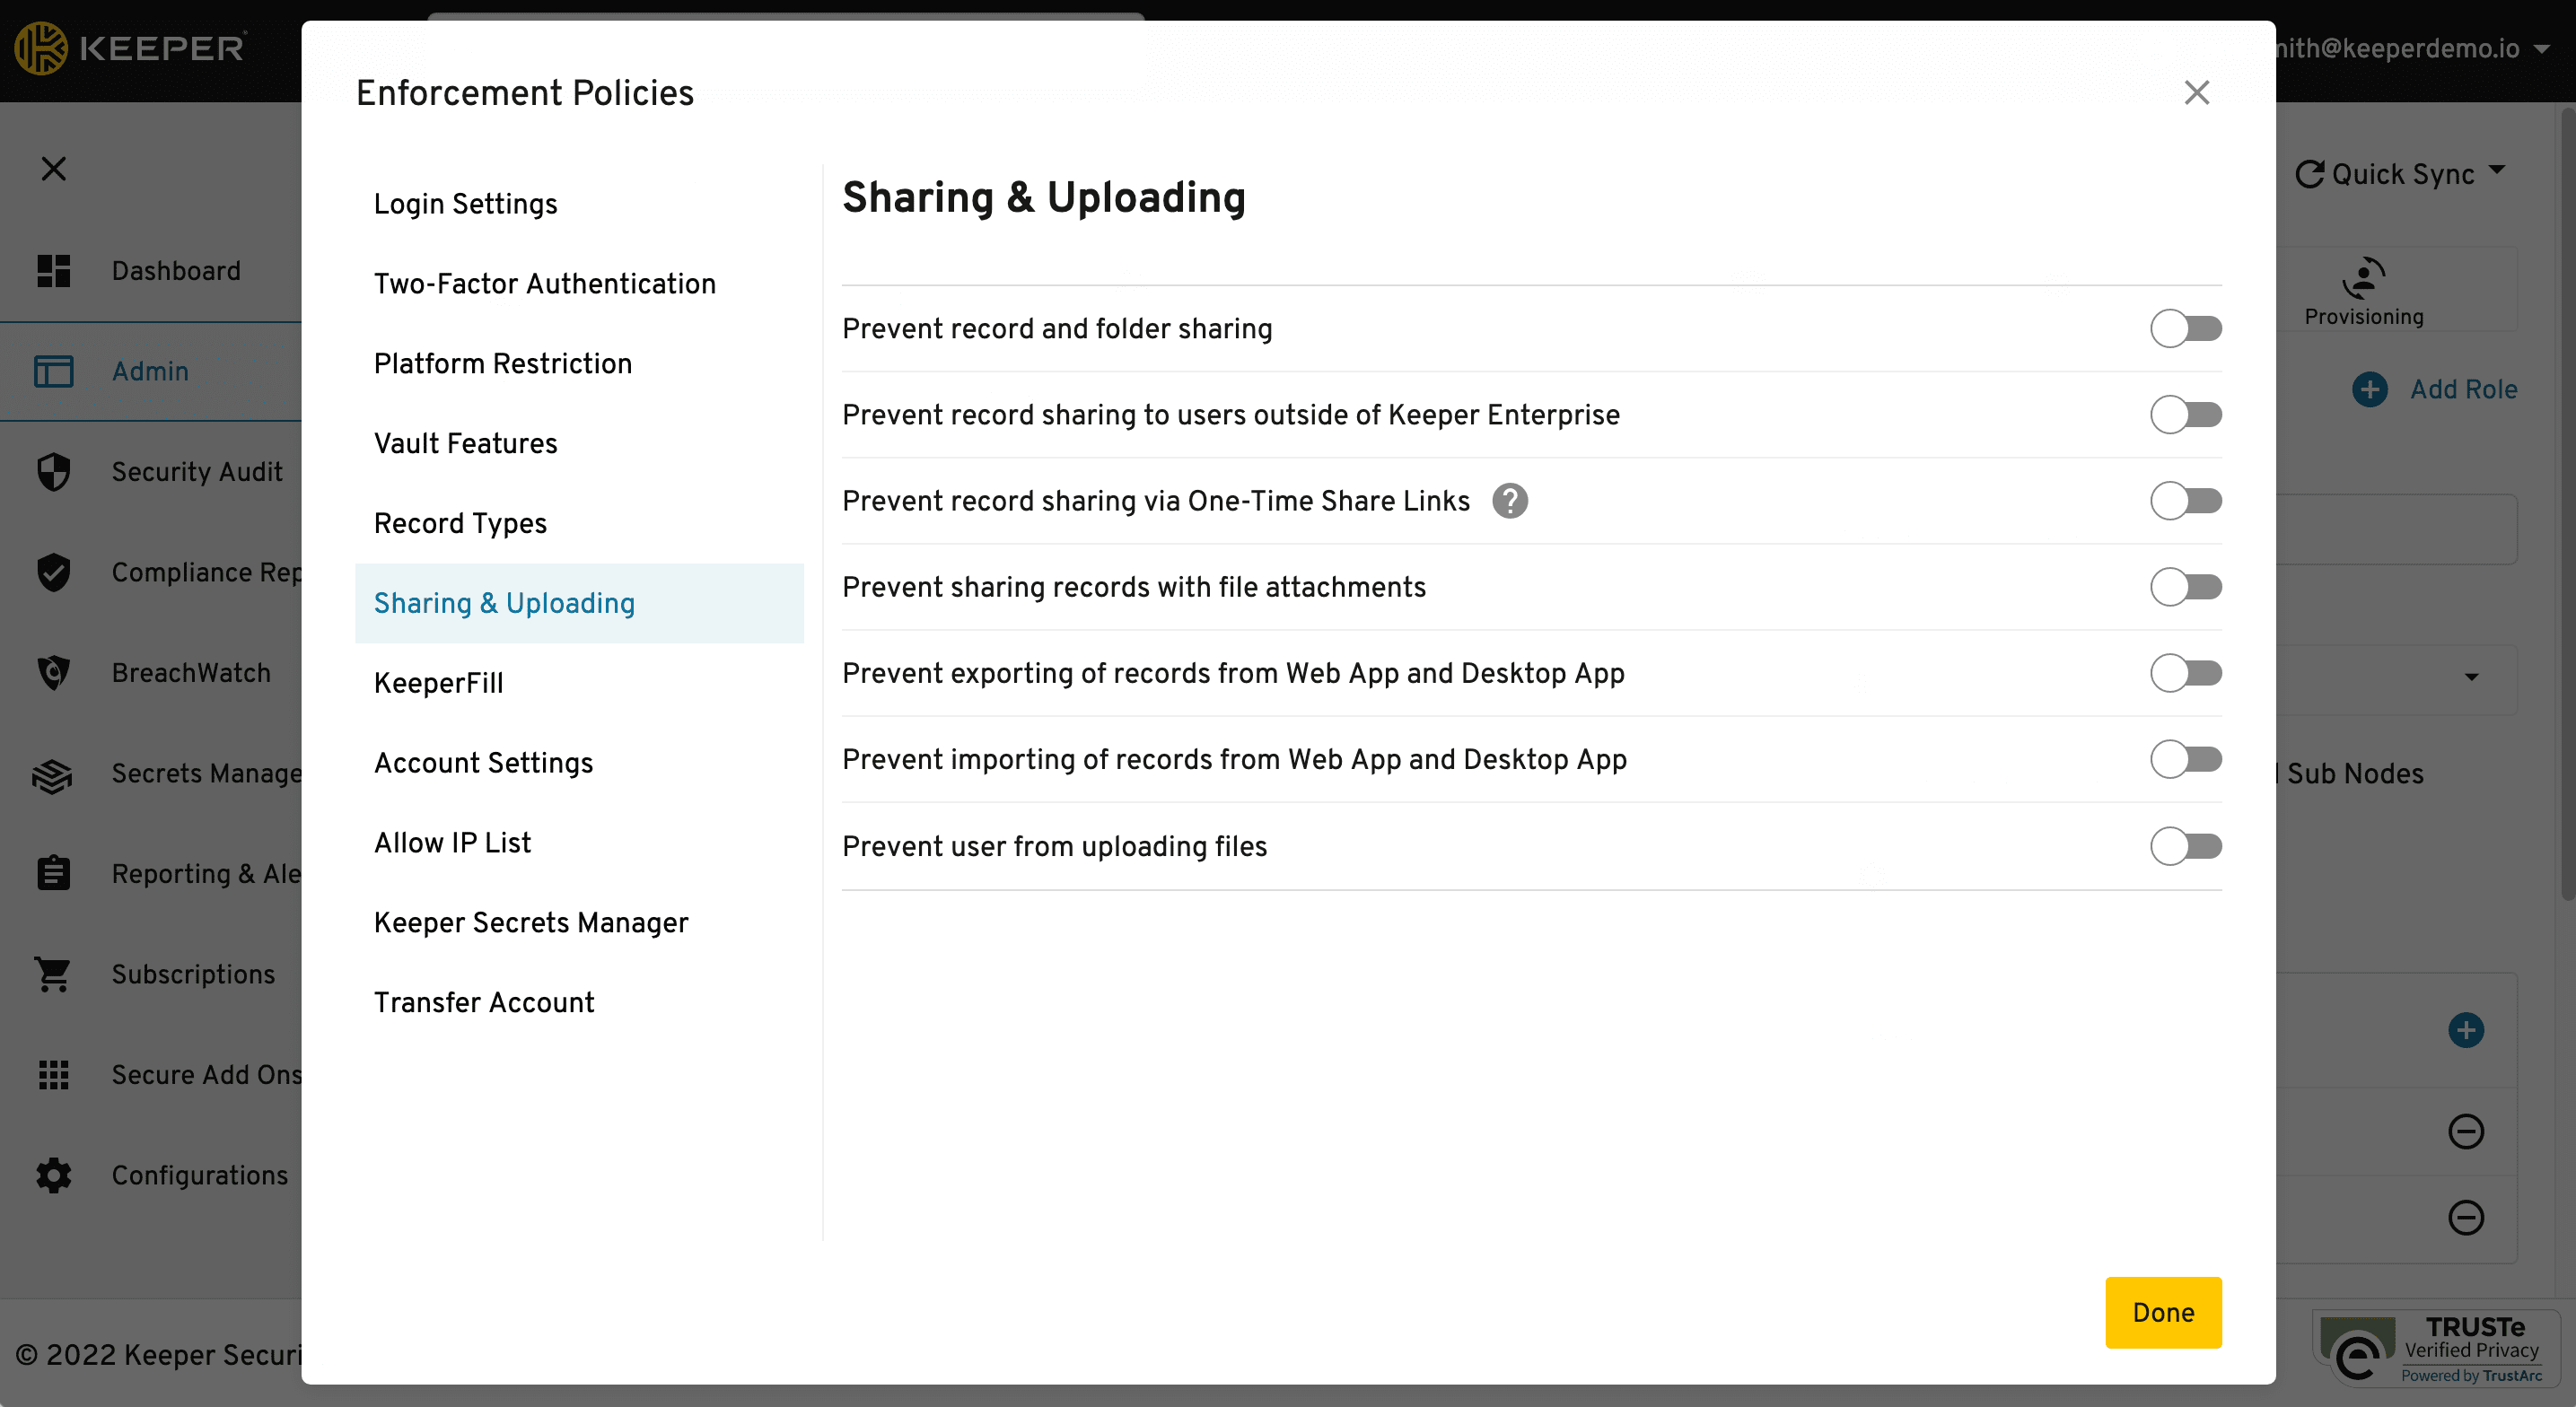Click the Reporting clipboard icon

click(x=54, y=873)
